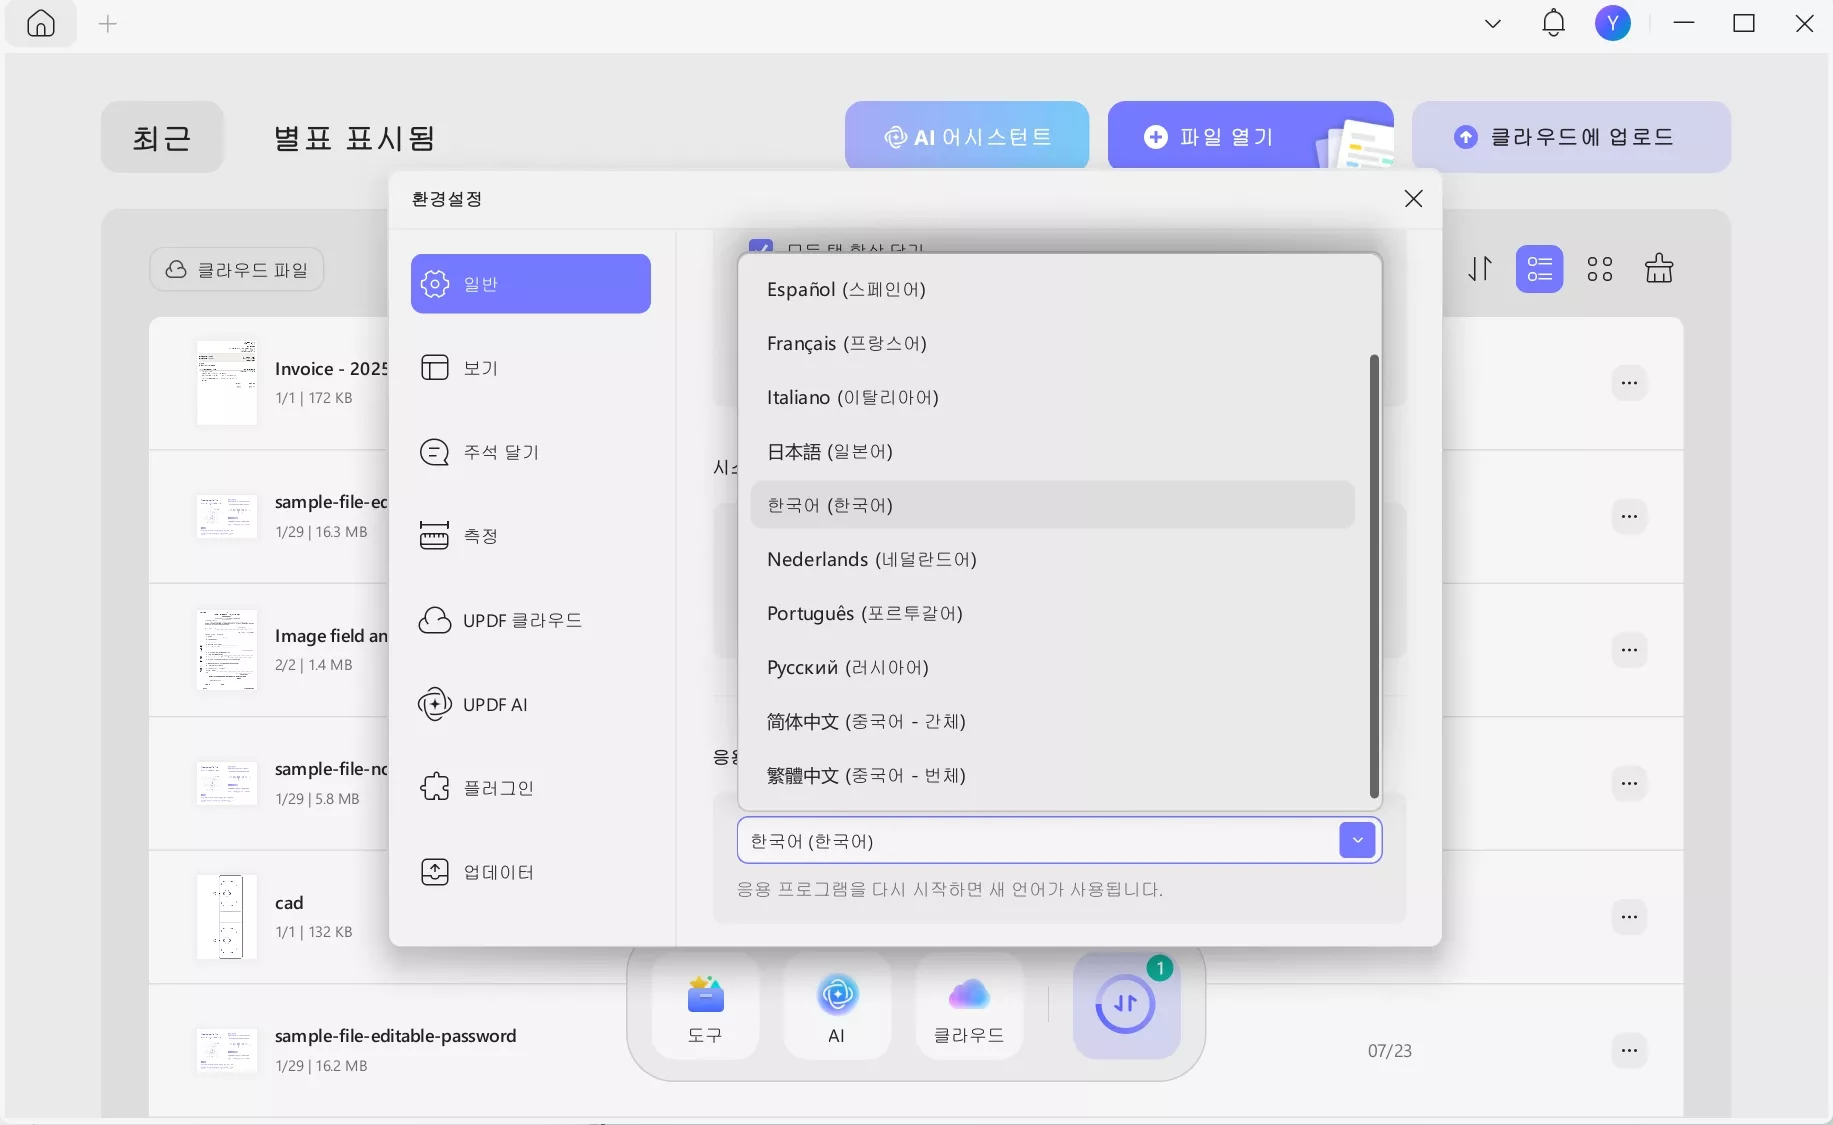Open the 클라우드 icon in dock
1833x1125 pixels.
969,1007
